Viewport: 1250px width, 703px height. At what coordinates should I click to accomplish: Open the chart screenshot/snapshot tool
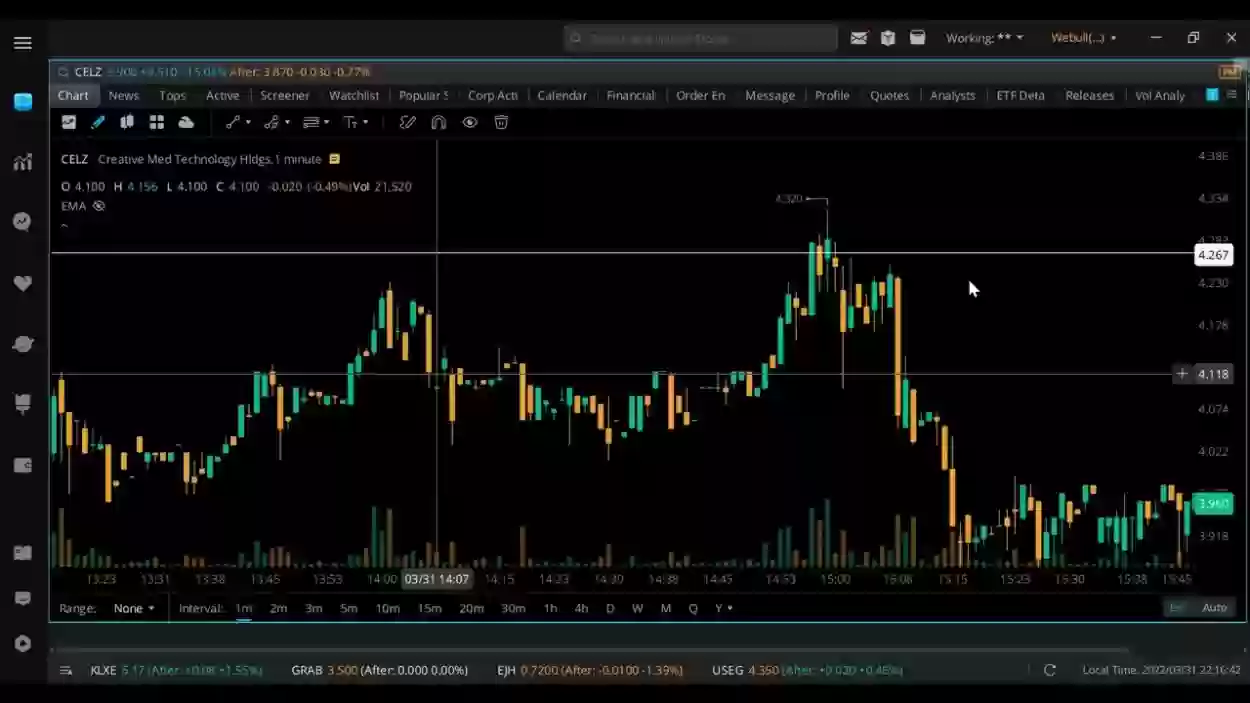click(69, 122)
